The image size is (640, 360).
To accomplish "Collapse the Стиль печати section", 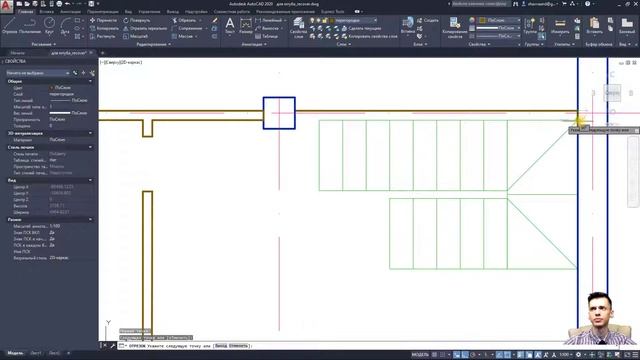I will point(90,147).
